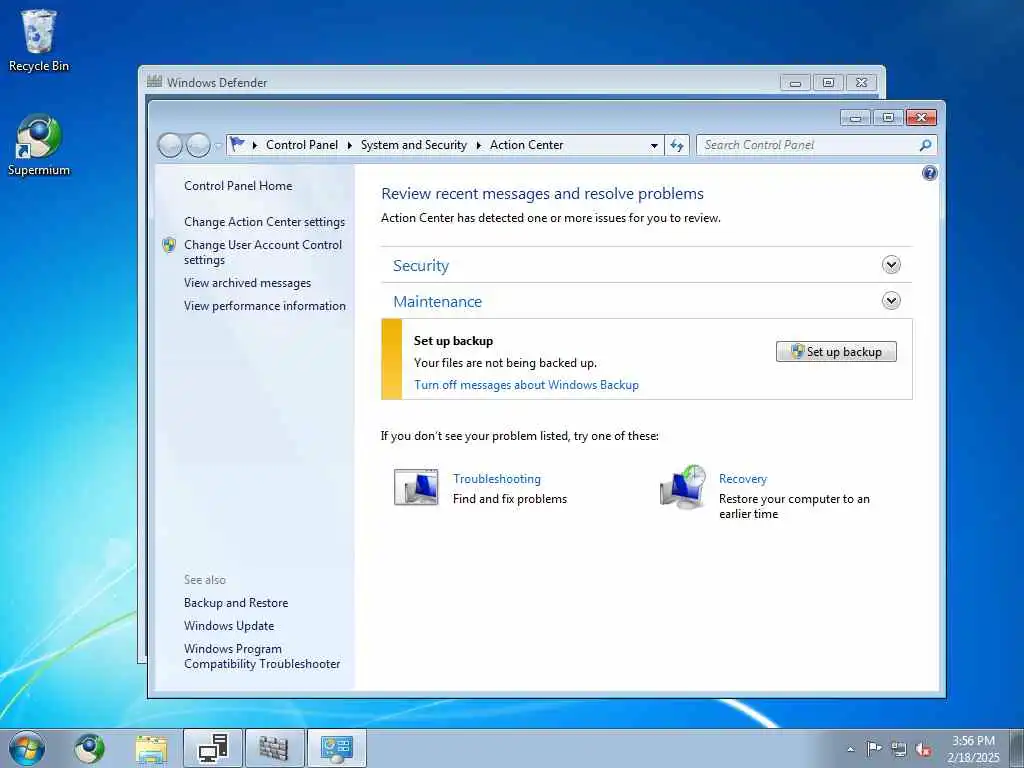Navigate to Control Panel breadcrumb
The width and height of the screenshot is (1024, 768).
coord(302,145)
